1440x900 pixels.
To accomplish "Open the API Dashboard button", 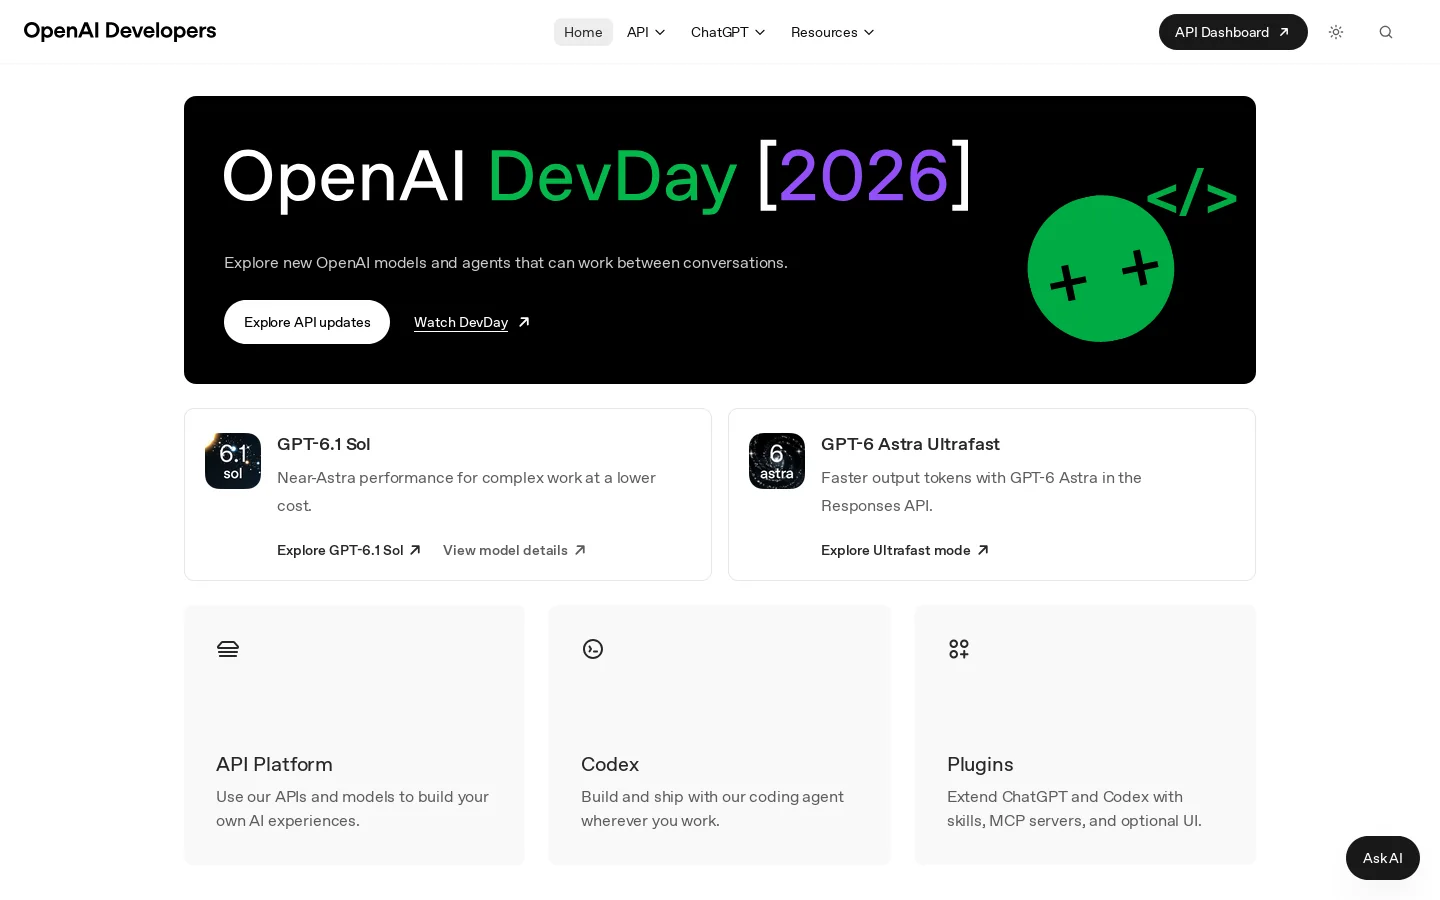I will click(1233, 32).
